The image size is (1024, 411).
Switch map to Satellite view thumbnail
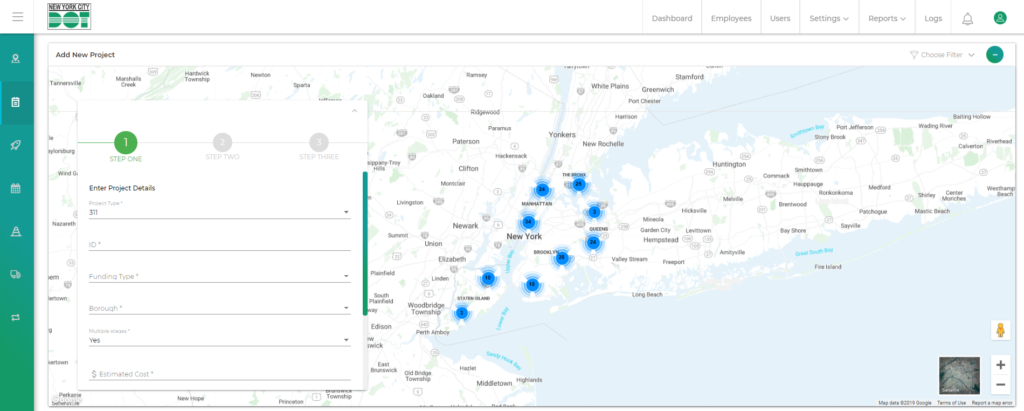pyautogui.click(x=959, y=375)
